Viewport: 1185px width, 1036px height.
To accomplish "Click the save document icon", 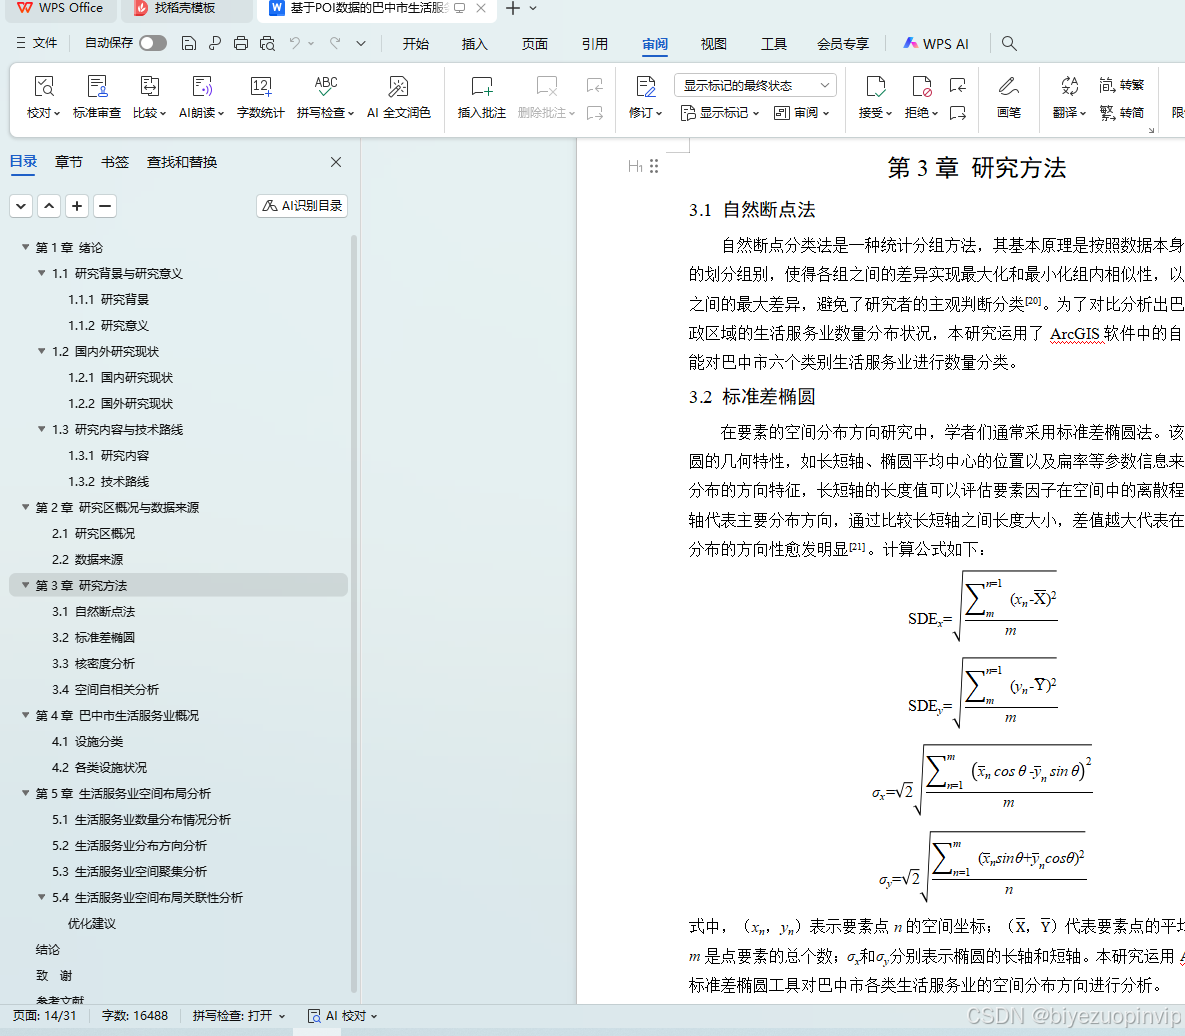I will 188,43.
